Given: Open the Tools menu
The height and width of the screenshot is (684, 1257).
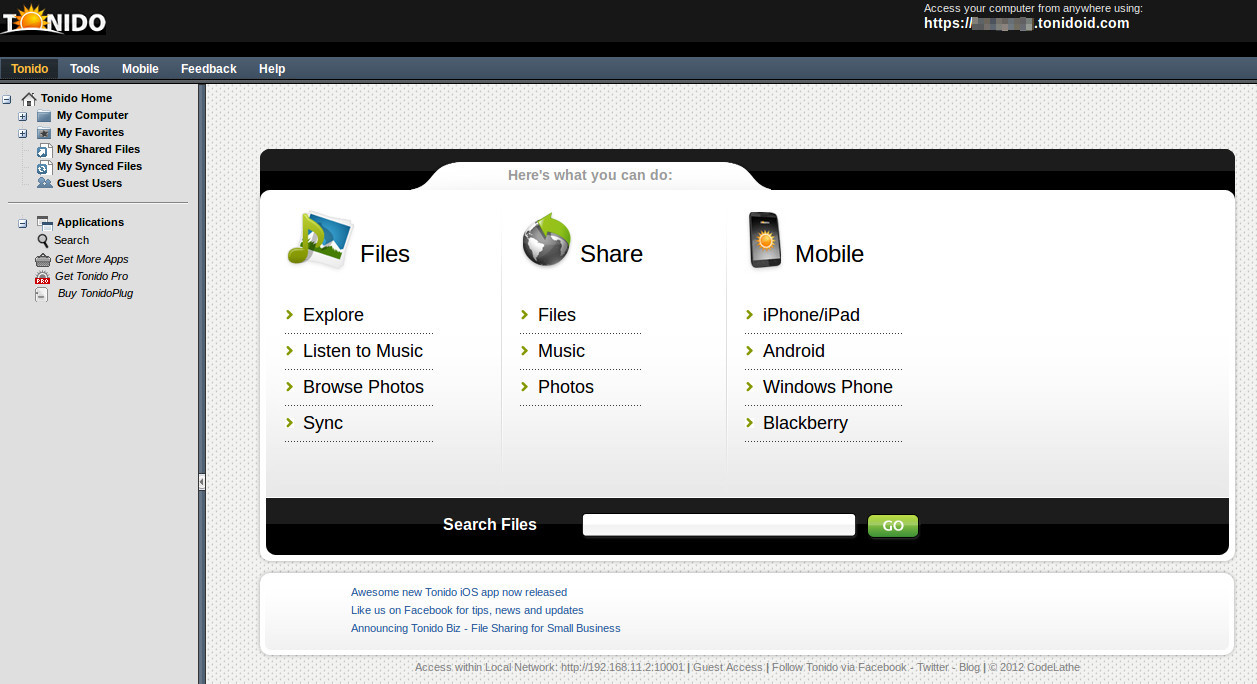Looking at the screenshot, I should pyautogui.click(x=85, y=69).
